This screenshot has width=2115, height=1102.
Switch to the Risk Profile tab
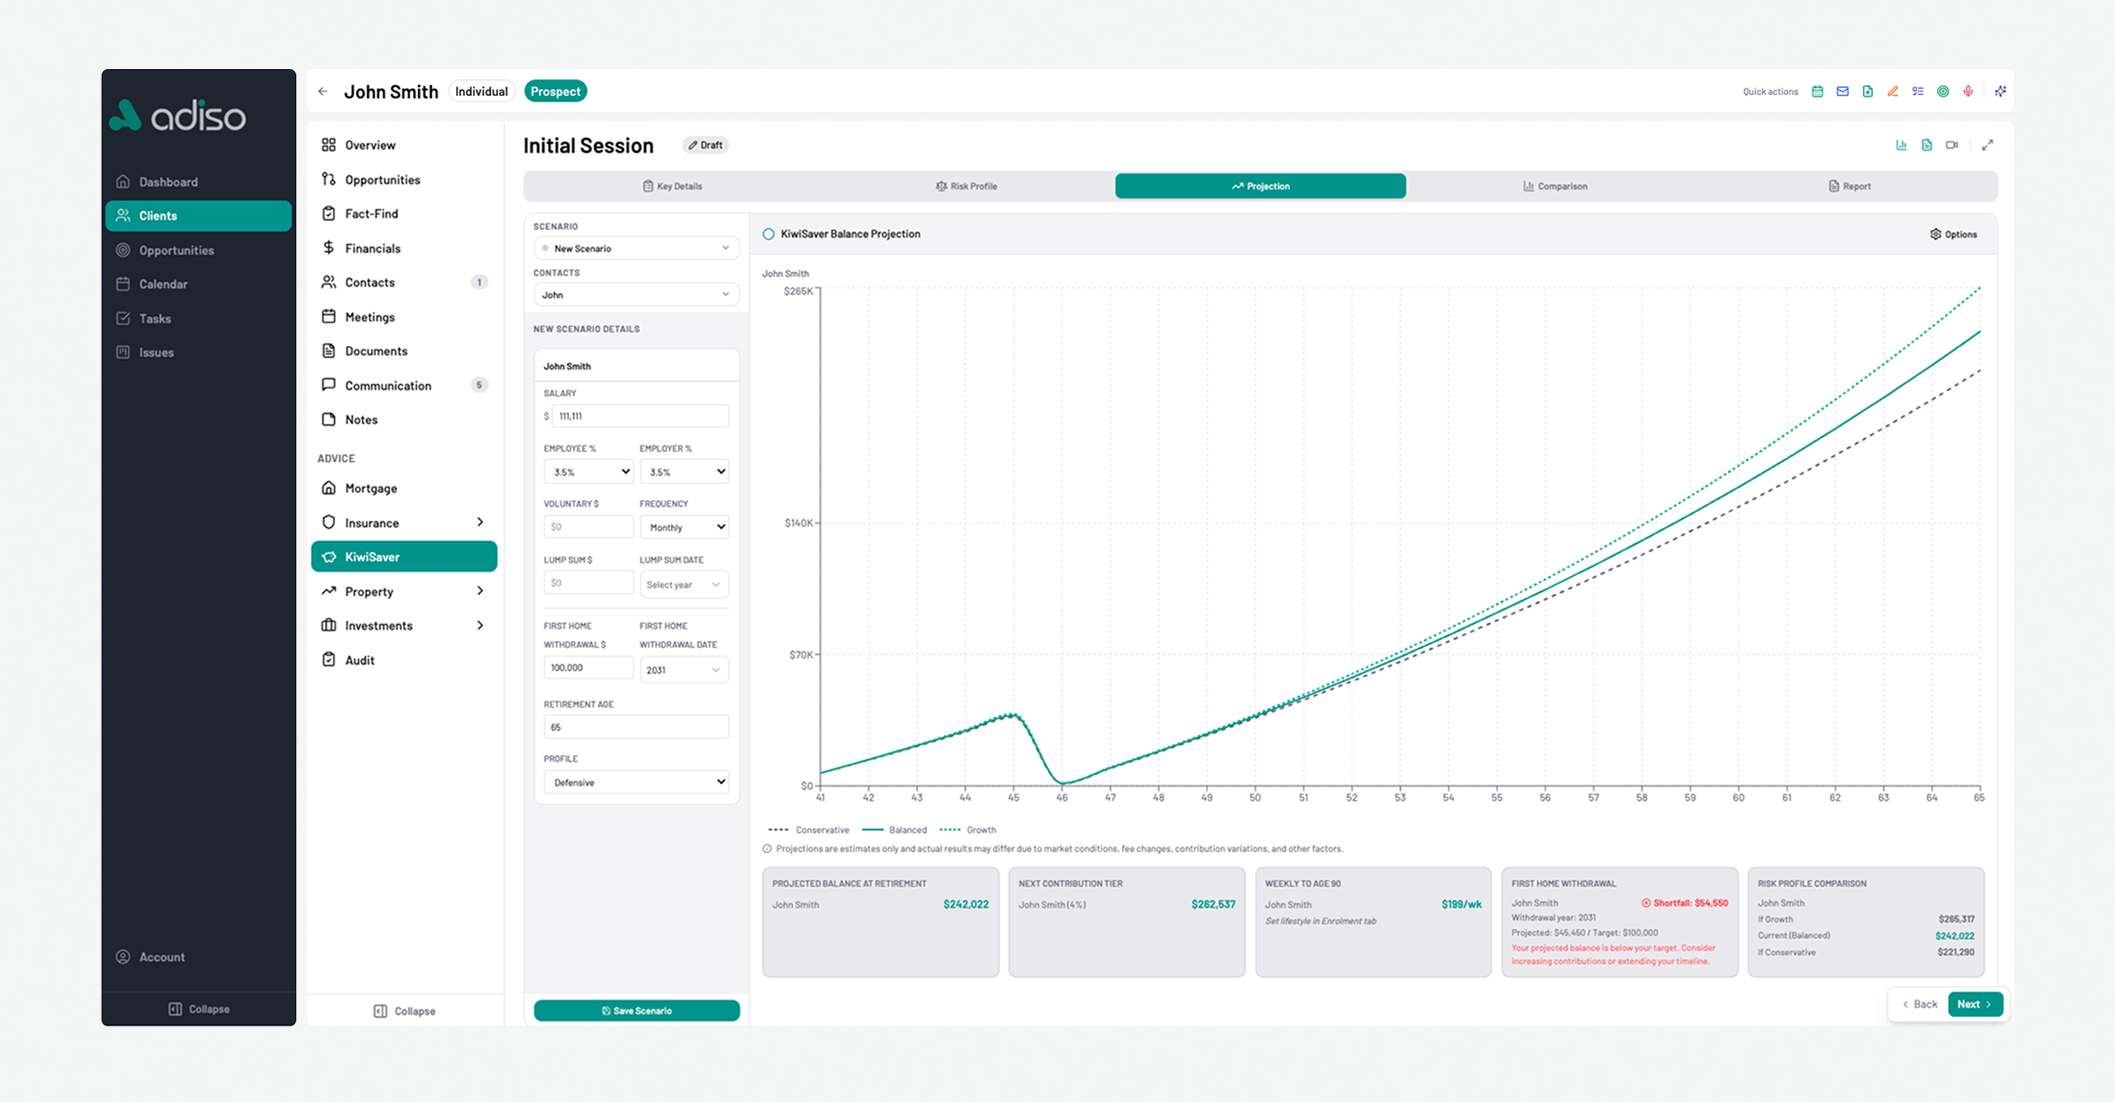967,185
